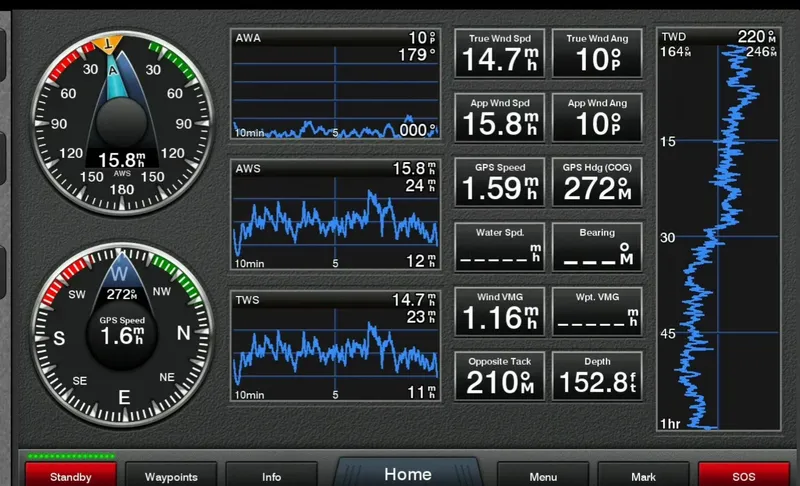The image size is (800, 486).
Task: Tap the True Wnd Ang data box
Action: (x=597, y=53)
